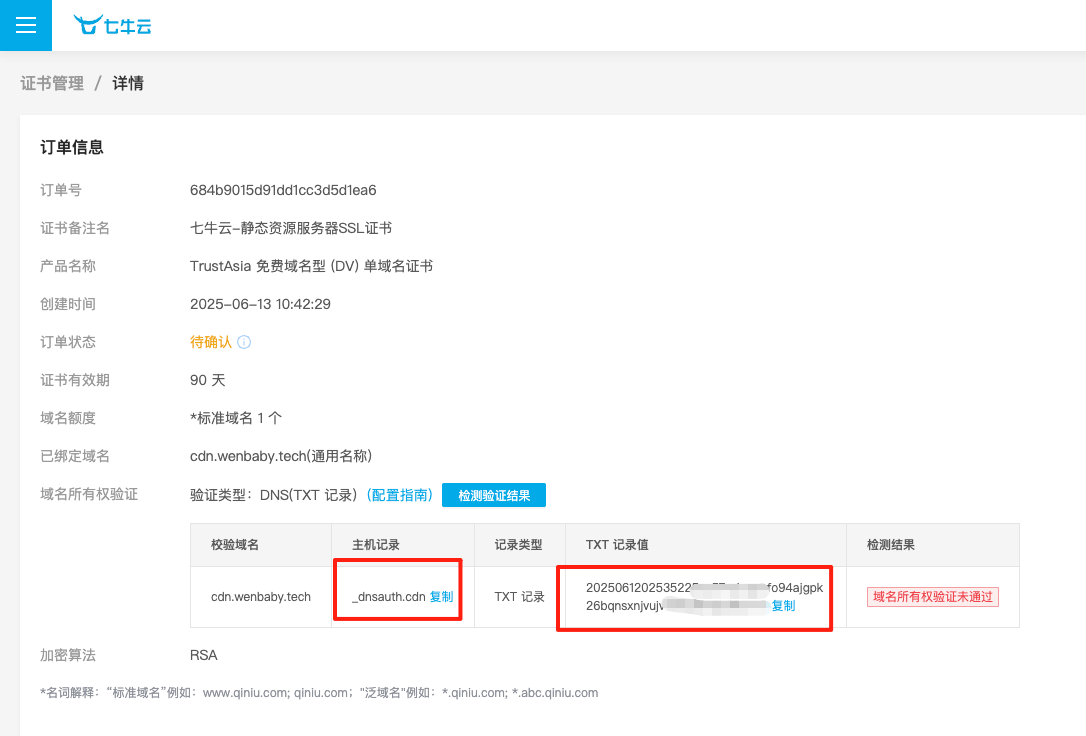Click the 订单号 label
1086x736 pixels.
tap(61, 190)
